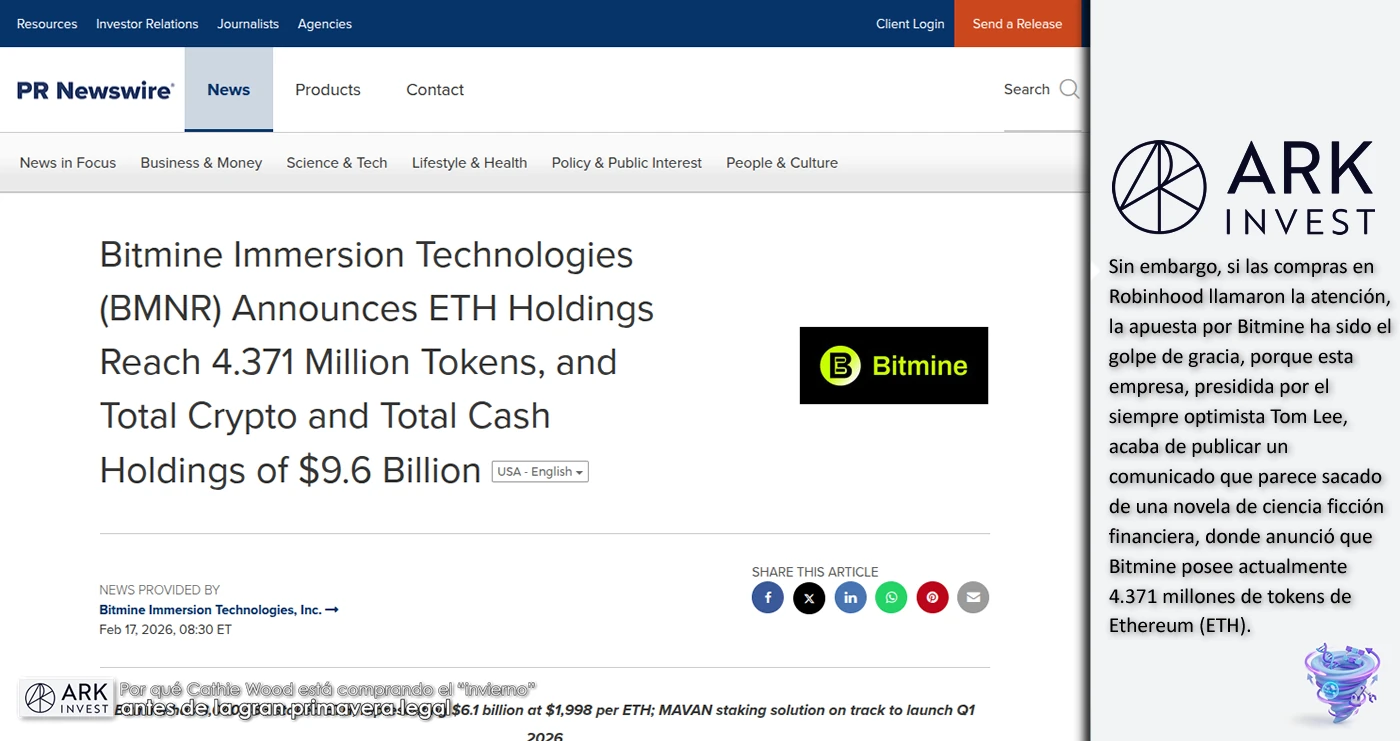
Task: Email article using envelope icon
Action: pos(973,598)
